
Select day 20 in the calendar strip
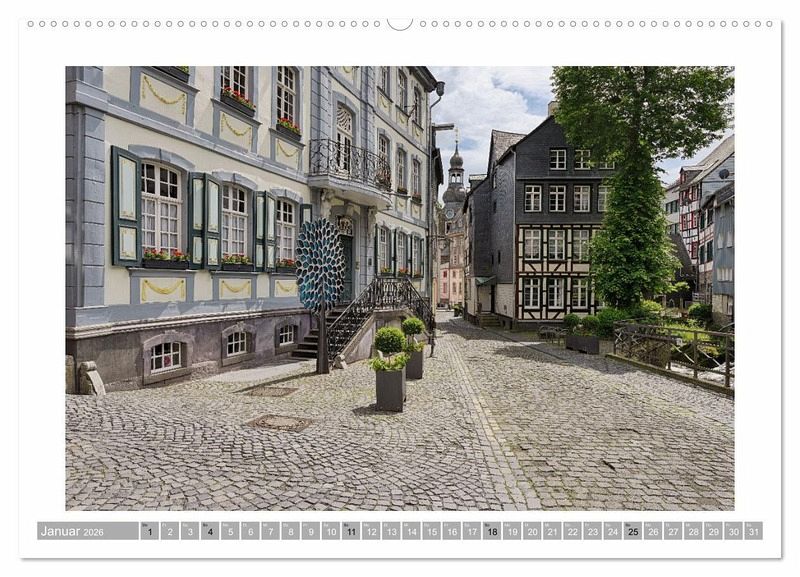(x=533, y=531)
